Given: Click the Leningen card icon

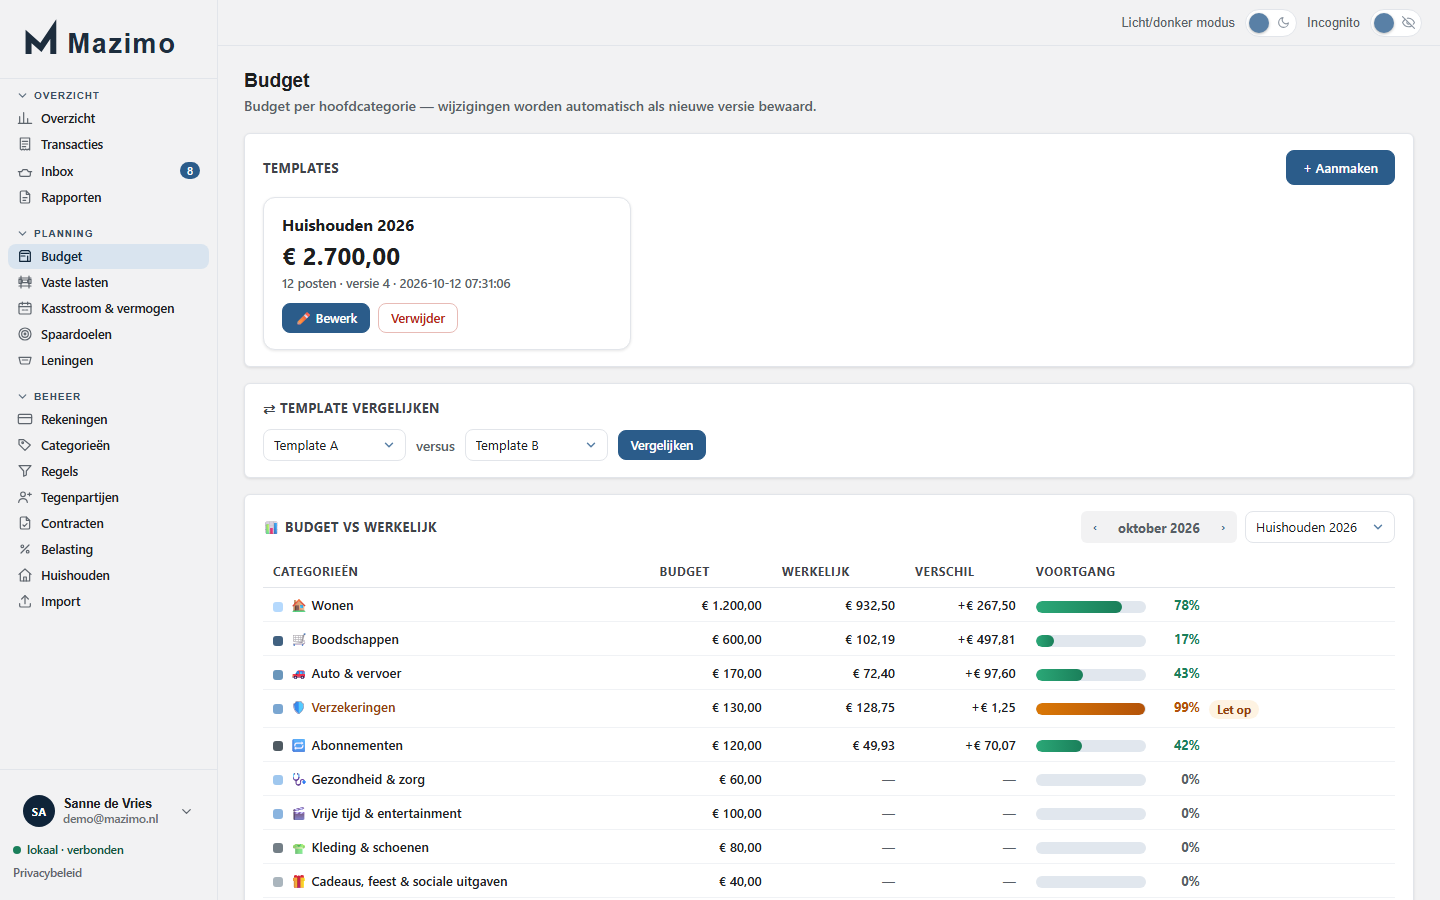Looking at the screenshot, I should (x=25, y=360).
